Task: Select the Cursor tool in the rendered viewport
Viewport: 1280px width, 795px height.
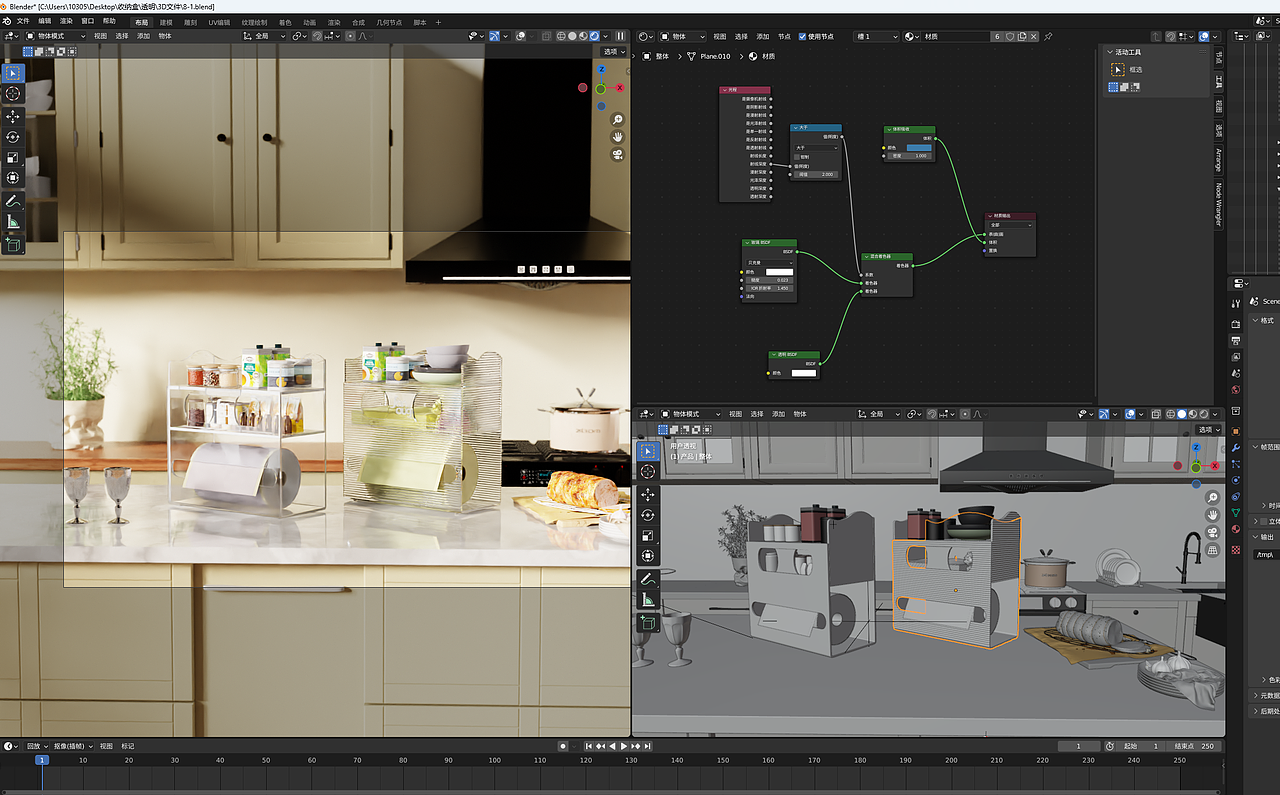Action: (13, 93)
